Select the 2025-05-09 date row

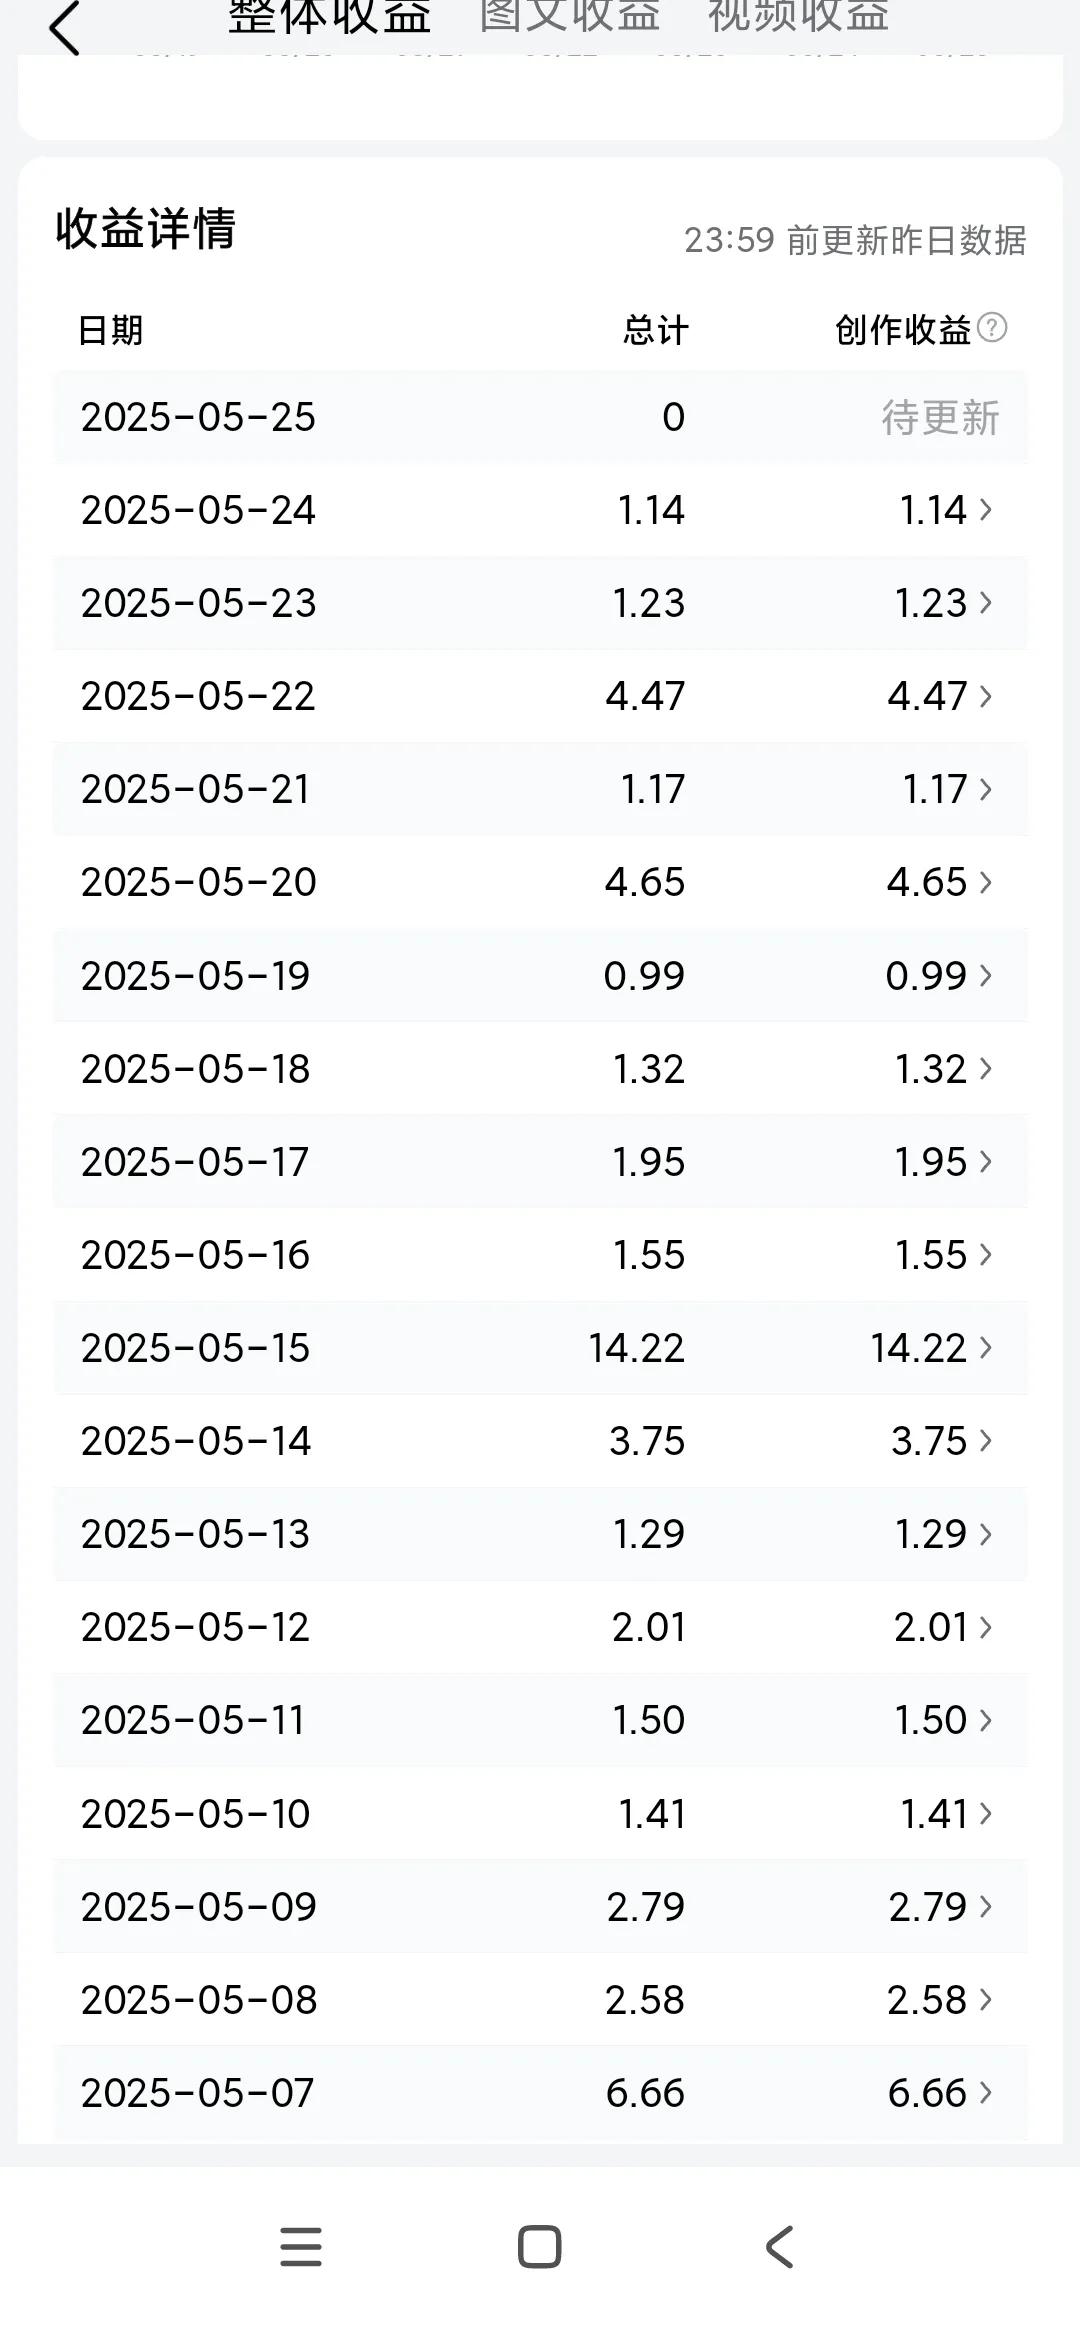pos(540,1906)
